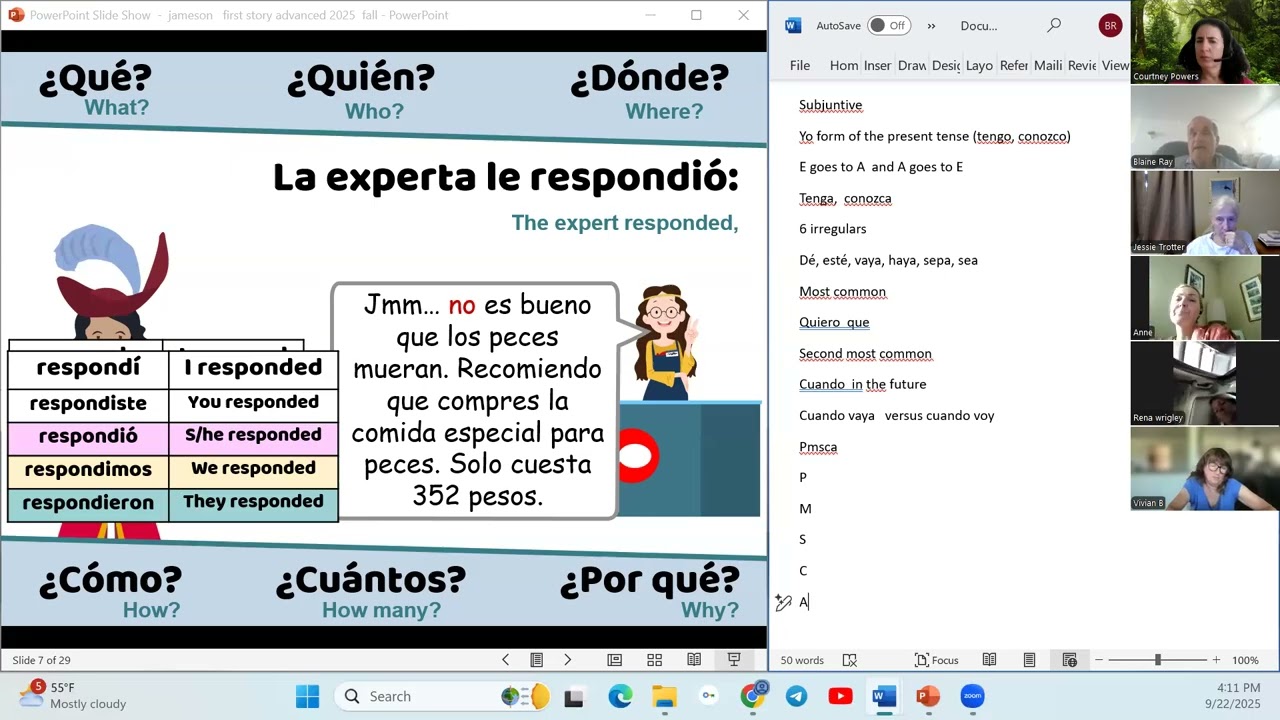
Task: Switch PowerPoint to Slide Sorter view
Action: pos(654,660)
